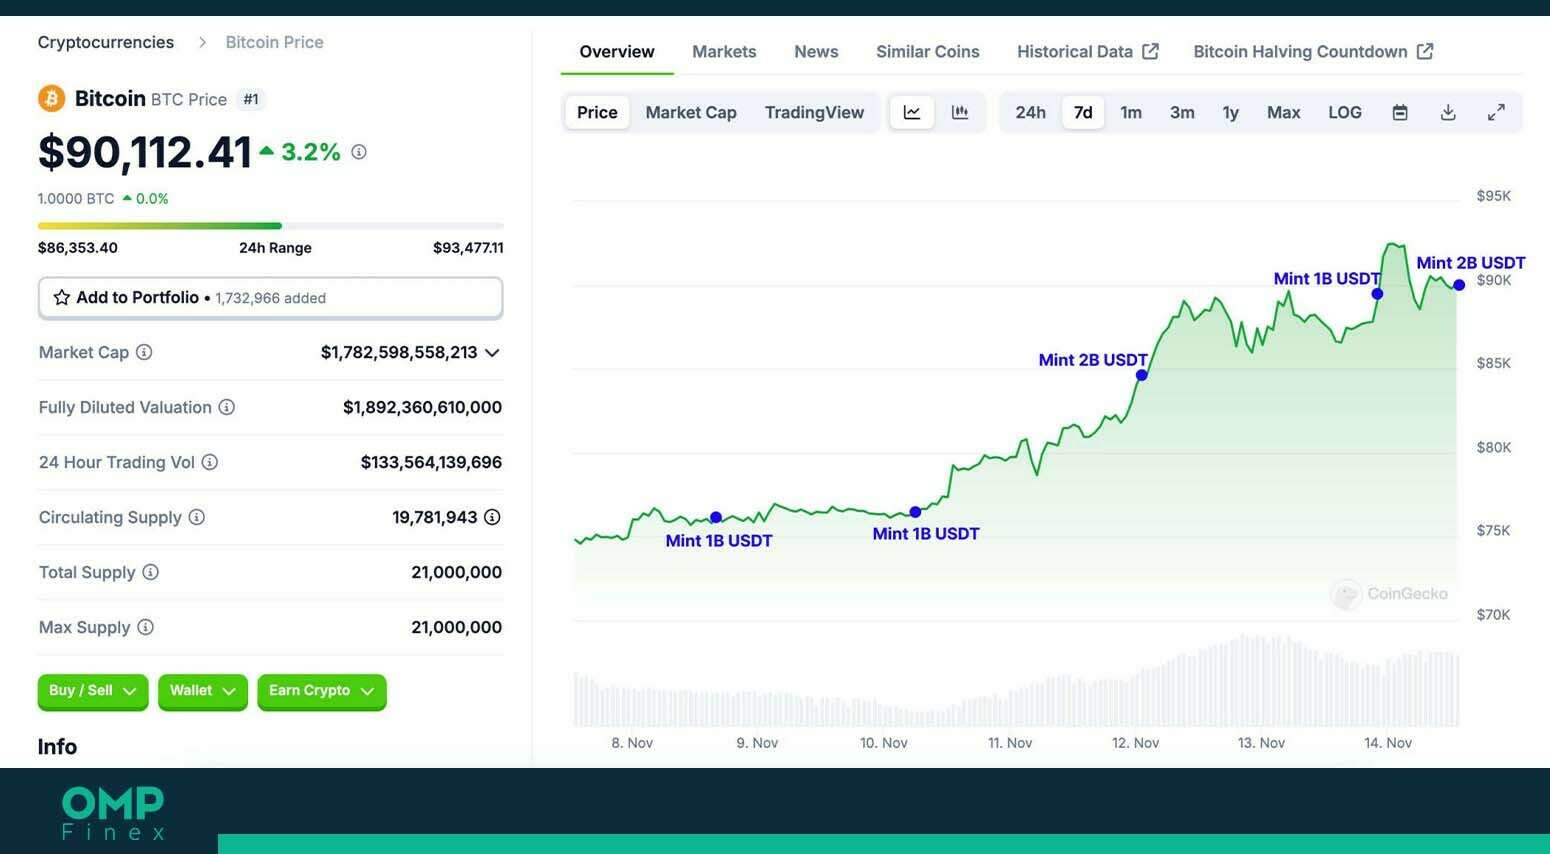Click the $93,477.11 range high value
This screenshot has width=1550, height=854.
tap(468, 248)
